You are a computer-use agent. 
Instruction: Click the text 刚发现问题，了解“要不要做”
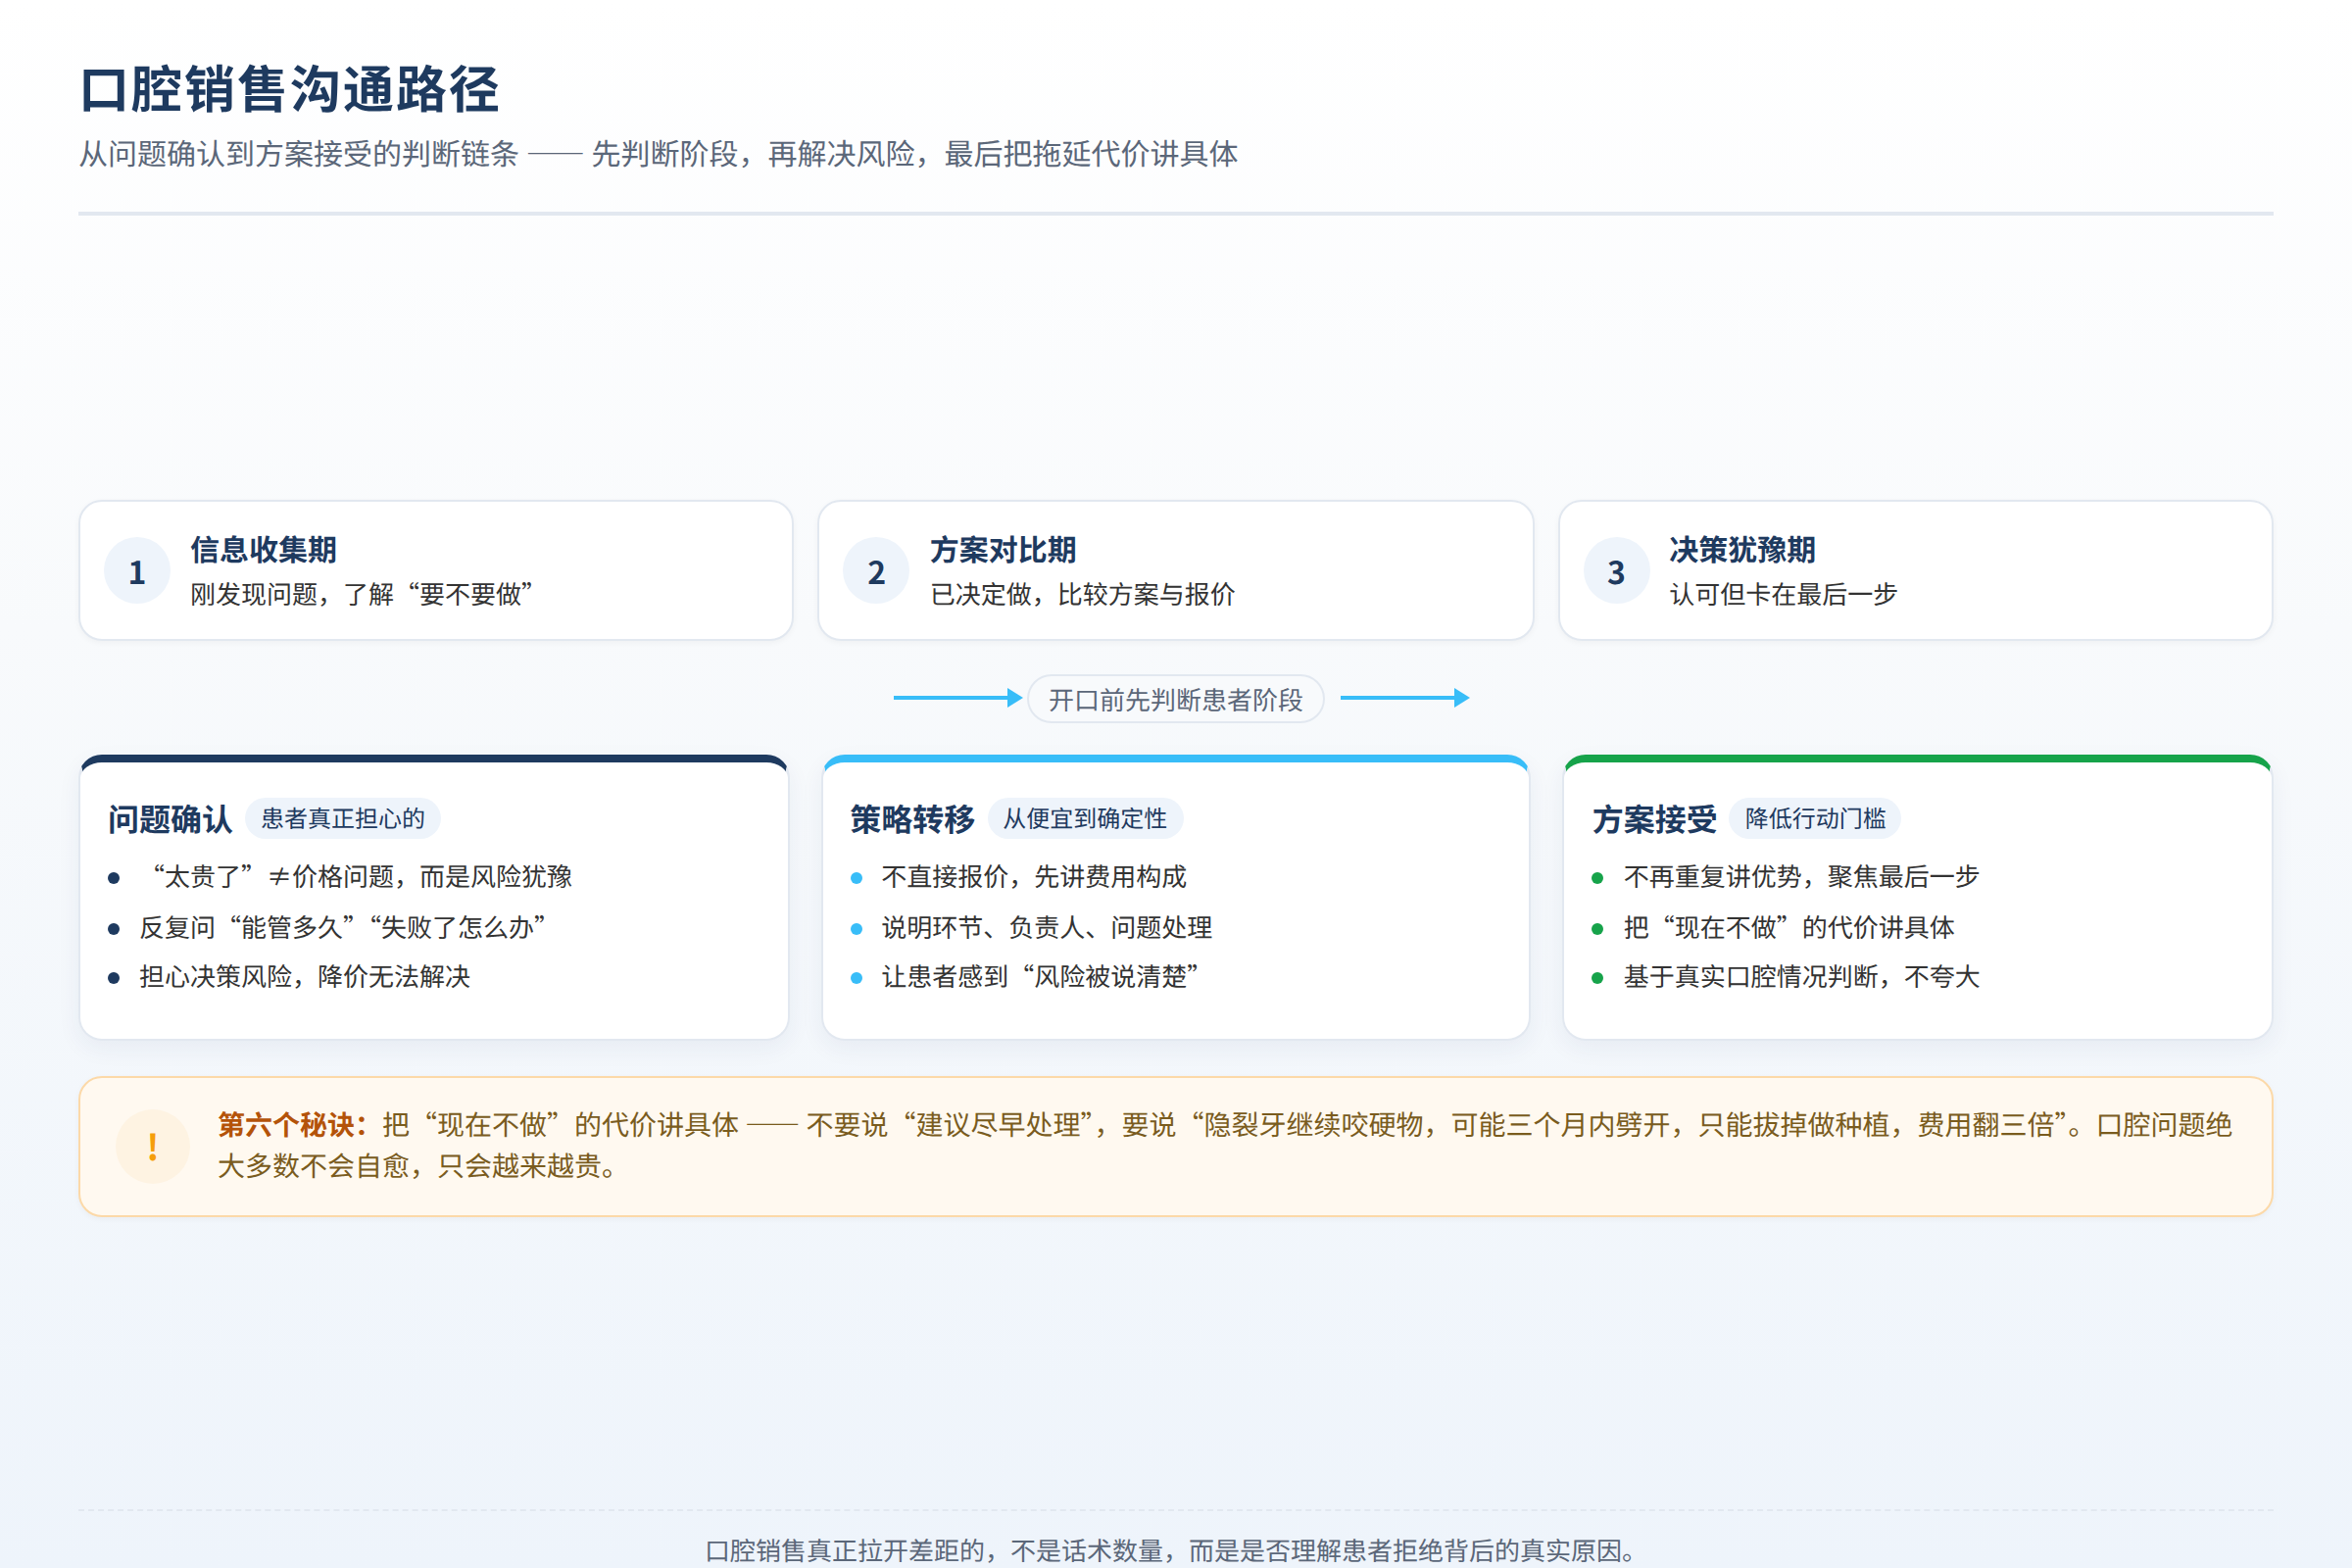tap(361, 594)
